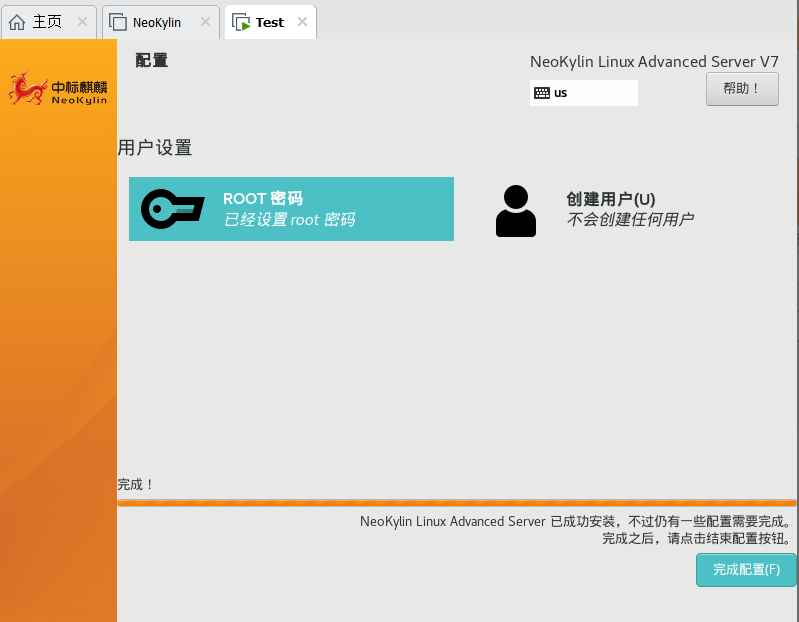The image size is (799, 622).
Task: Close the 主页 tab
Action: 82,22
